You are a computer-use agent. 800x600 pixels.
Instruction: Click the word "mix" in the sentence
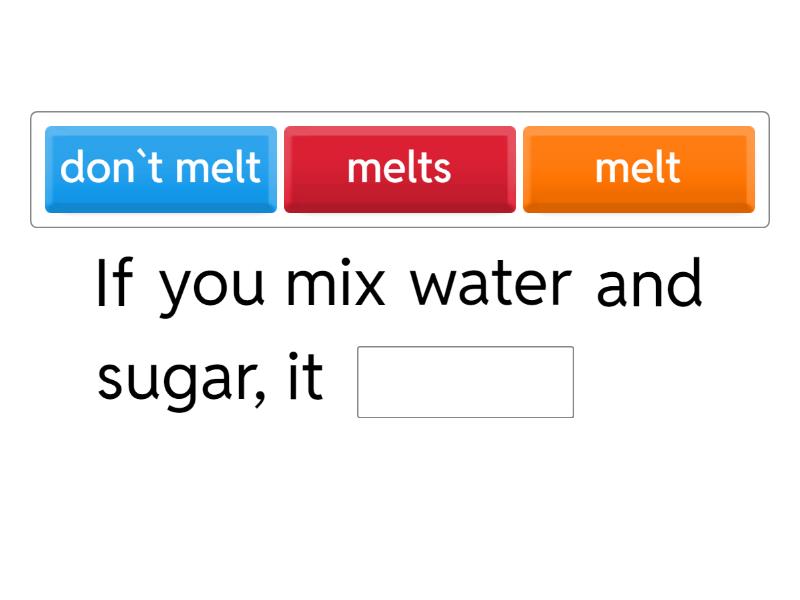335,283
